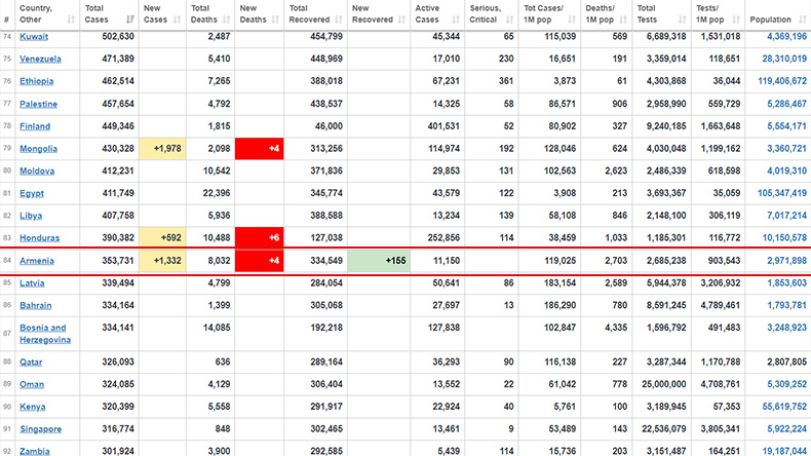Click Kuwait population link 4,369,196
Viewport: 811px width, 456px height.
point(787,37)
